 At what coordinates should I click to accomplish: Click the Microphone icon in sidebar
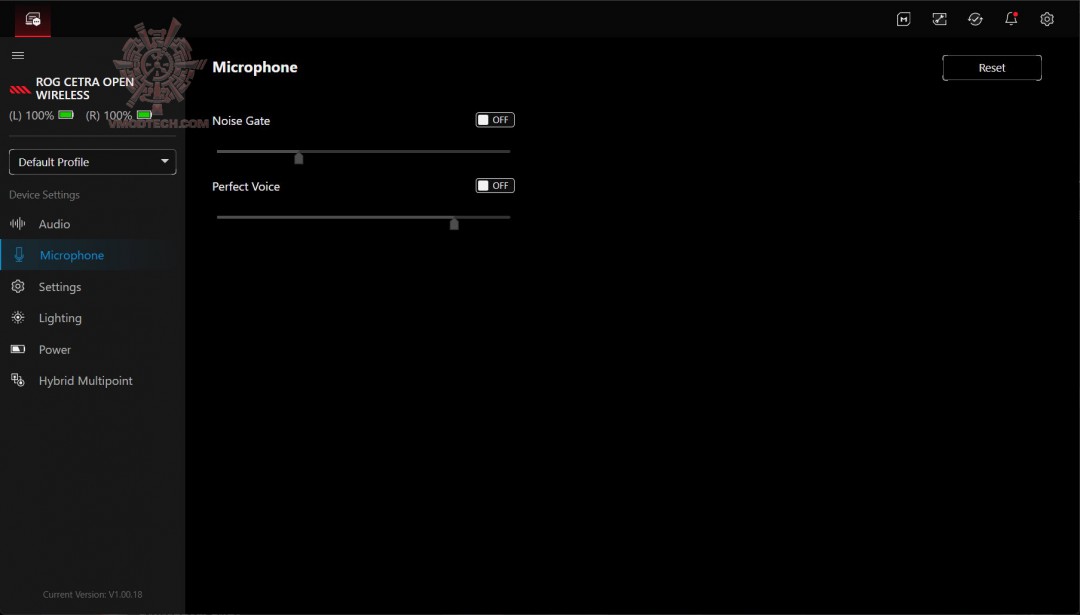[19, 255]
